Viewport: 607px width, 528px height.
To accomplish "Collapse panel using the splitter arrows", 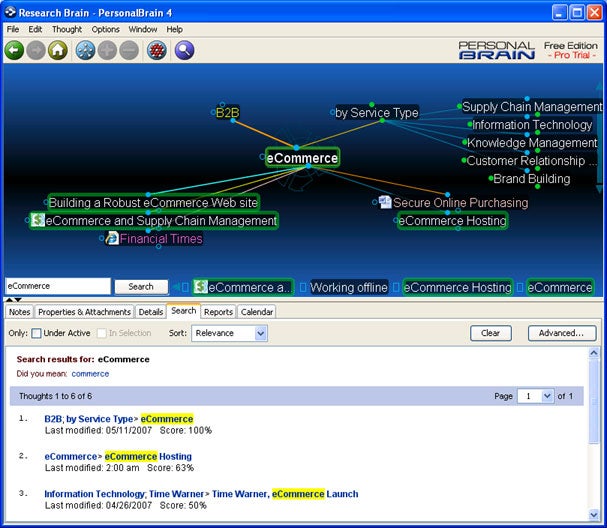I will pos(14,300).
